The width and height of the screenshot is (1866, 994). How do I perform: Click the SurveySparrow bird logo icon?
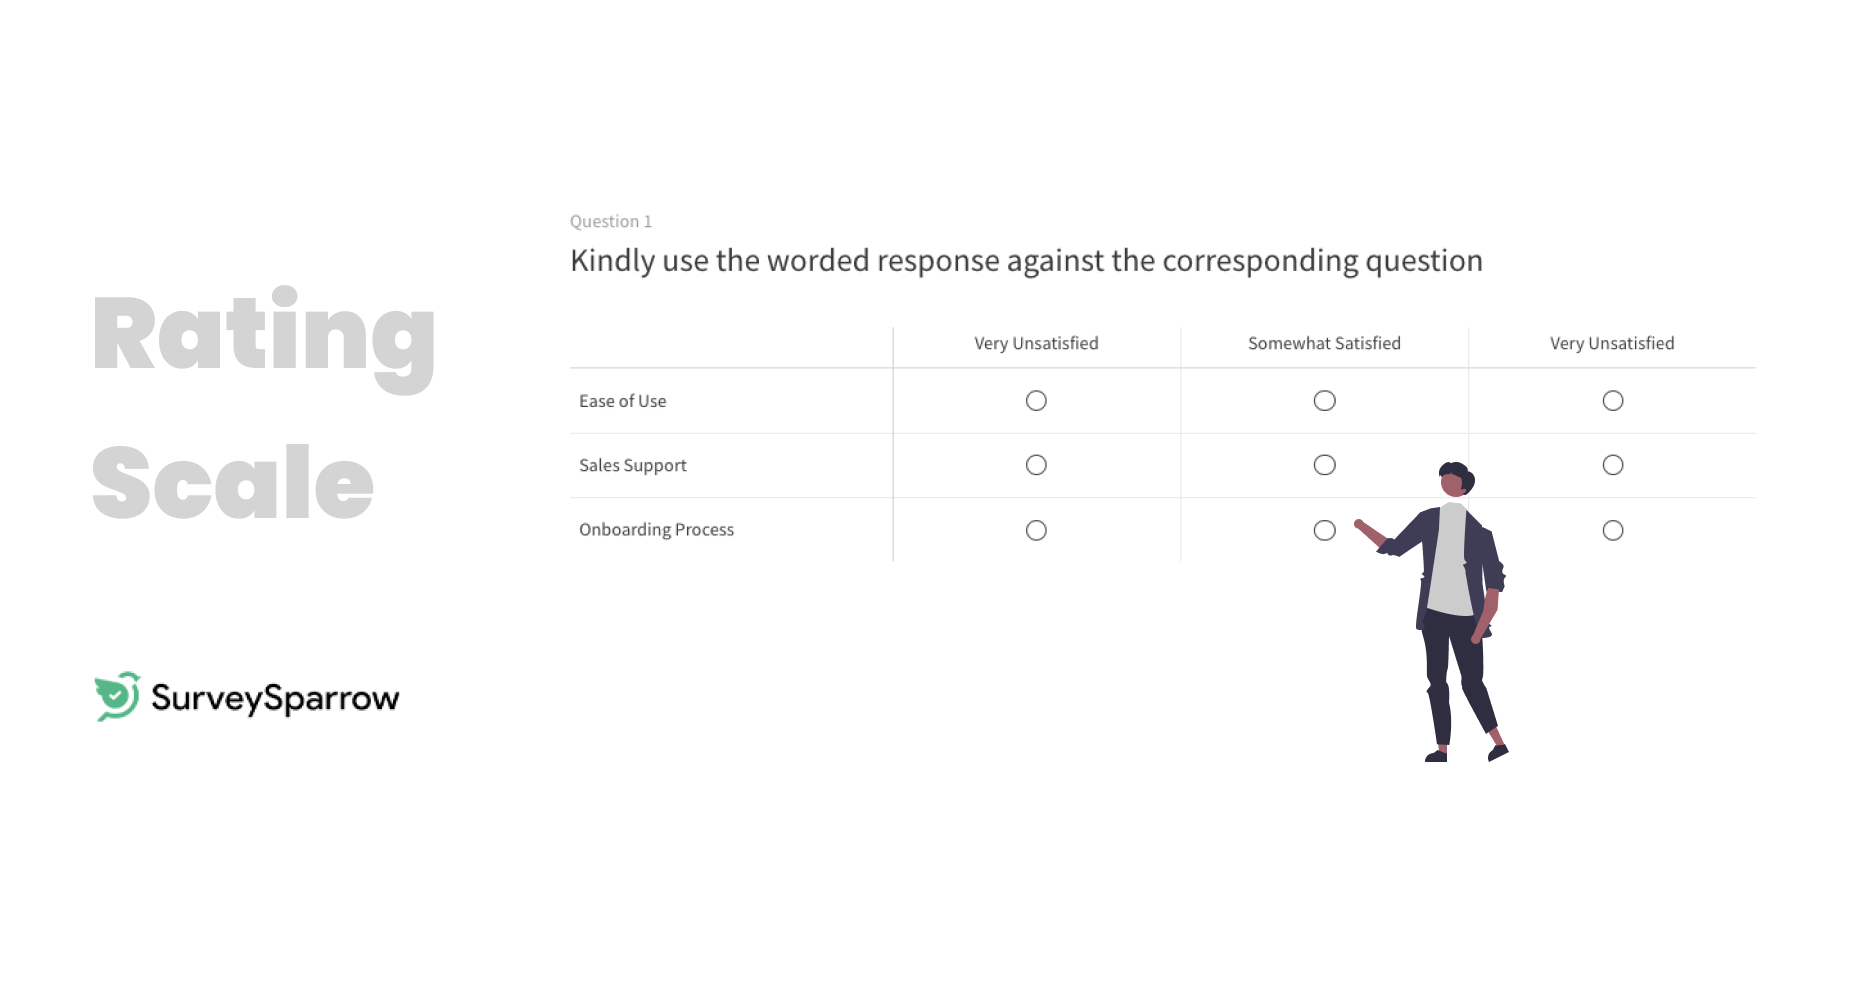[x=115, y=696]
